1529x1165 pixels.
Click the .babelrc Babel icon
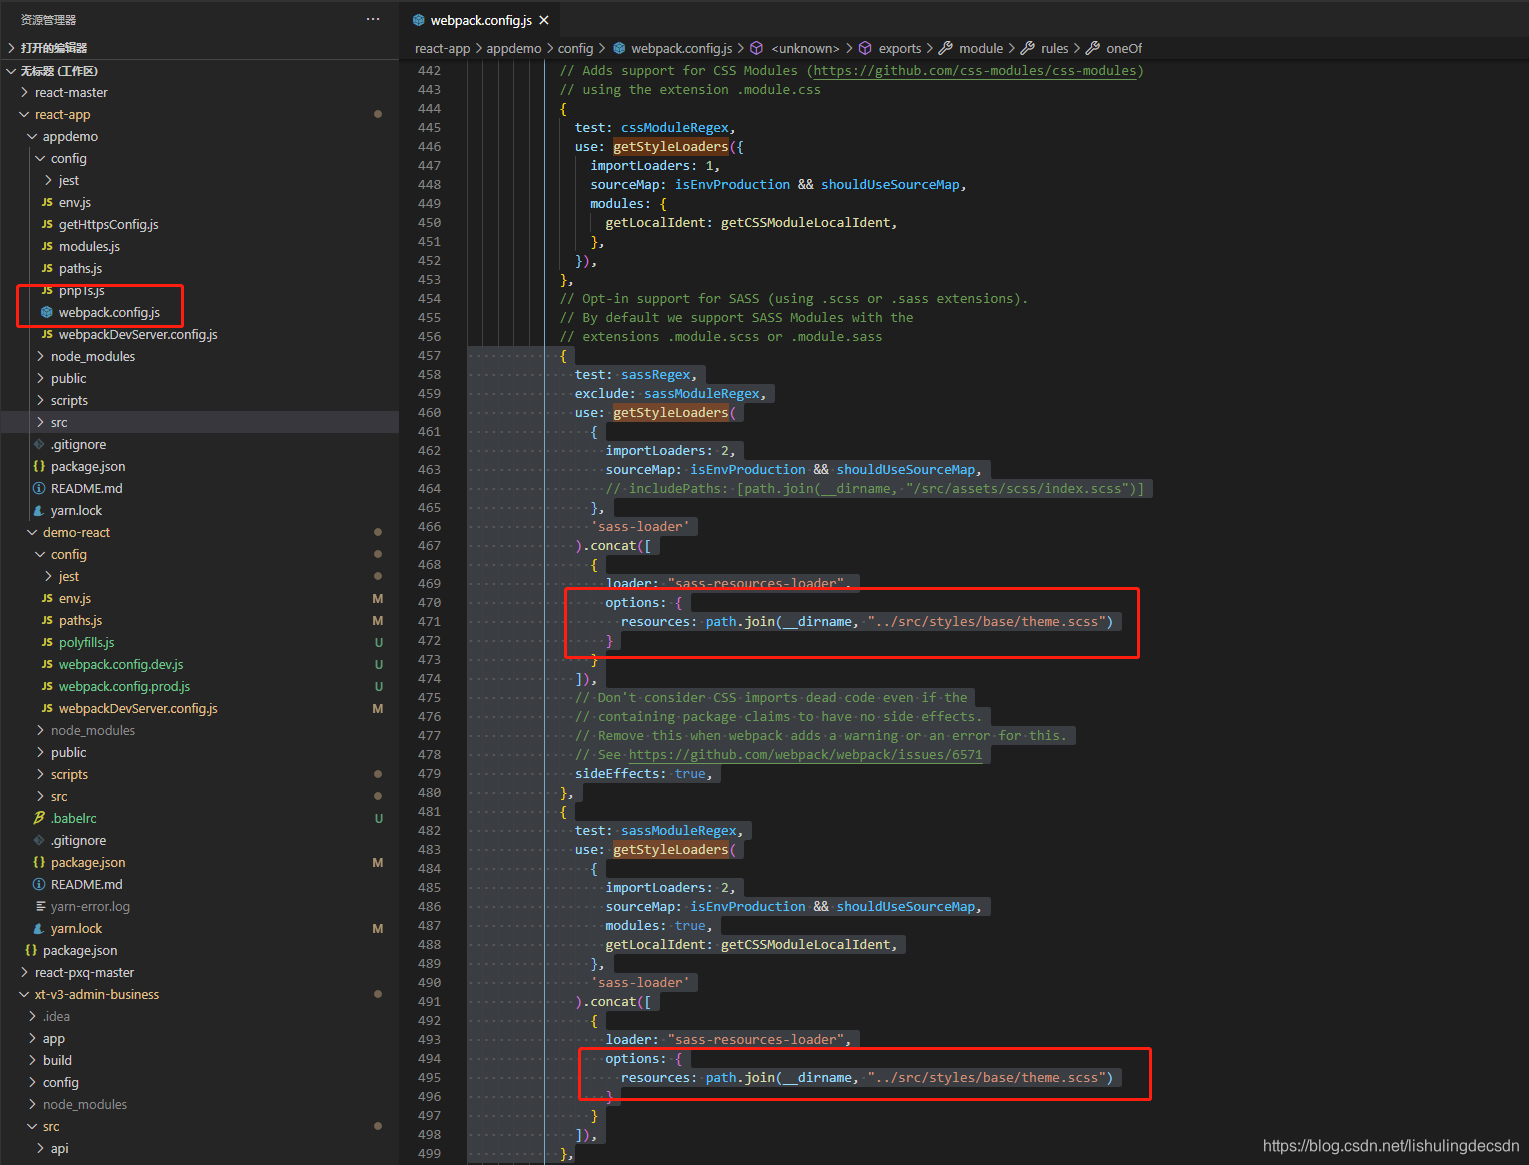[x=39, y=818]
